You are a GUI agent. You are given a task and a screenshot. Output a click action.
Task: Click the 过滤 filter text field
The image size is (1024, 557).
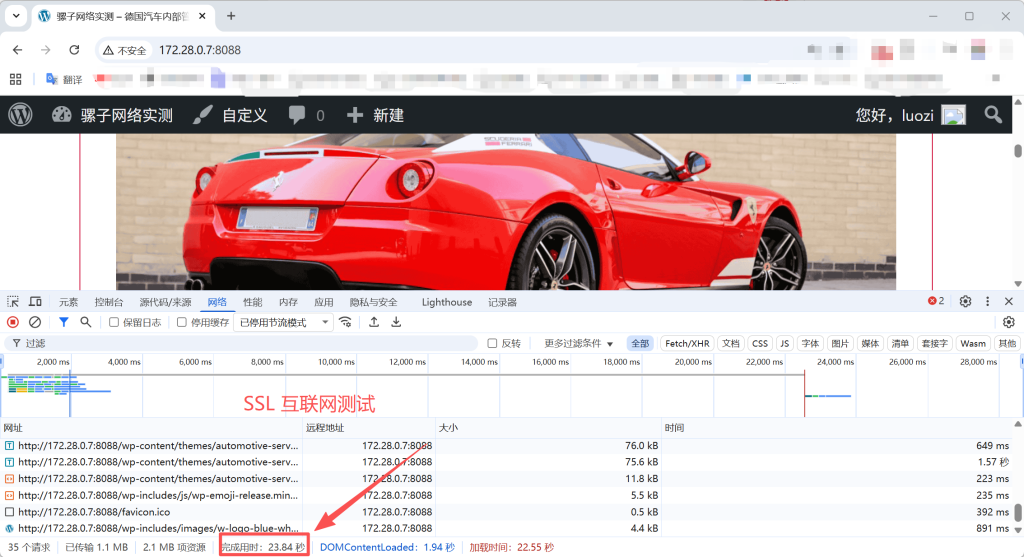(240, 343)
